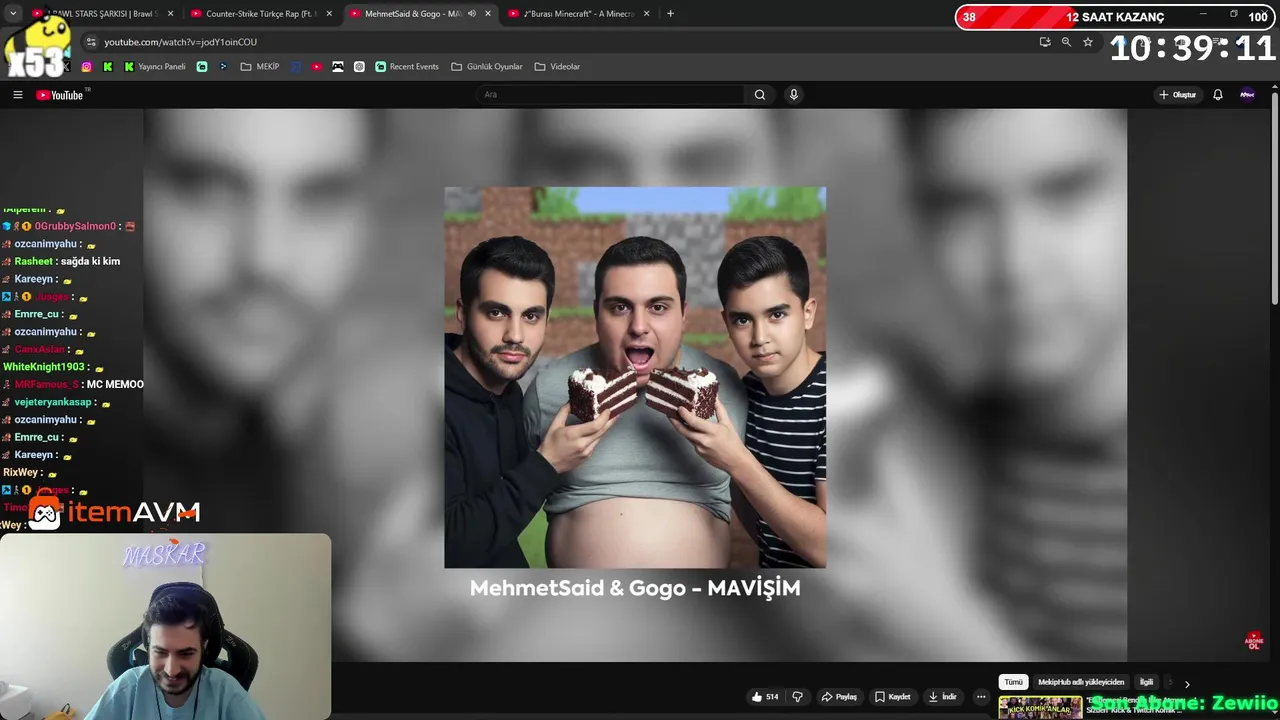Open the zoom indicator icon
Image resolution: width=1280 pixels, height=720 pixels.
coord(1066,42)
